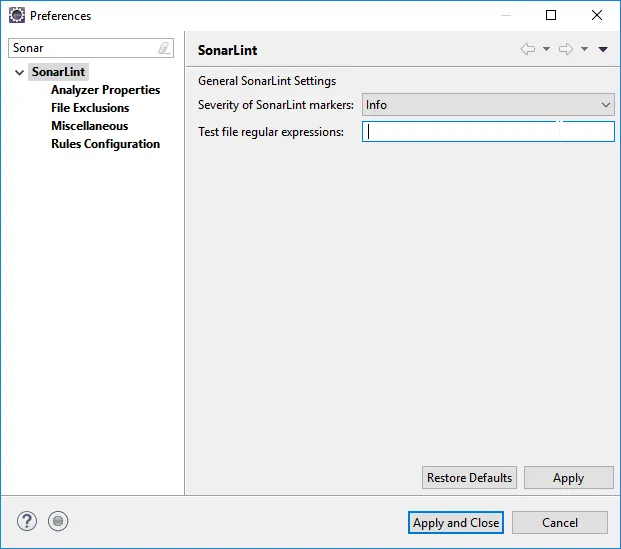Close the Preferences window
The height and width of the screenshot is (549, 621).
click(x=597, y=15)
